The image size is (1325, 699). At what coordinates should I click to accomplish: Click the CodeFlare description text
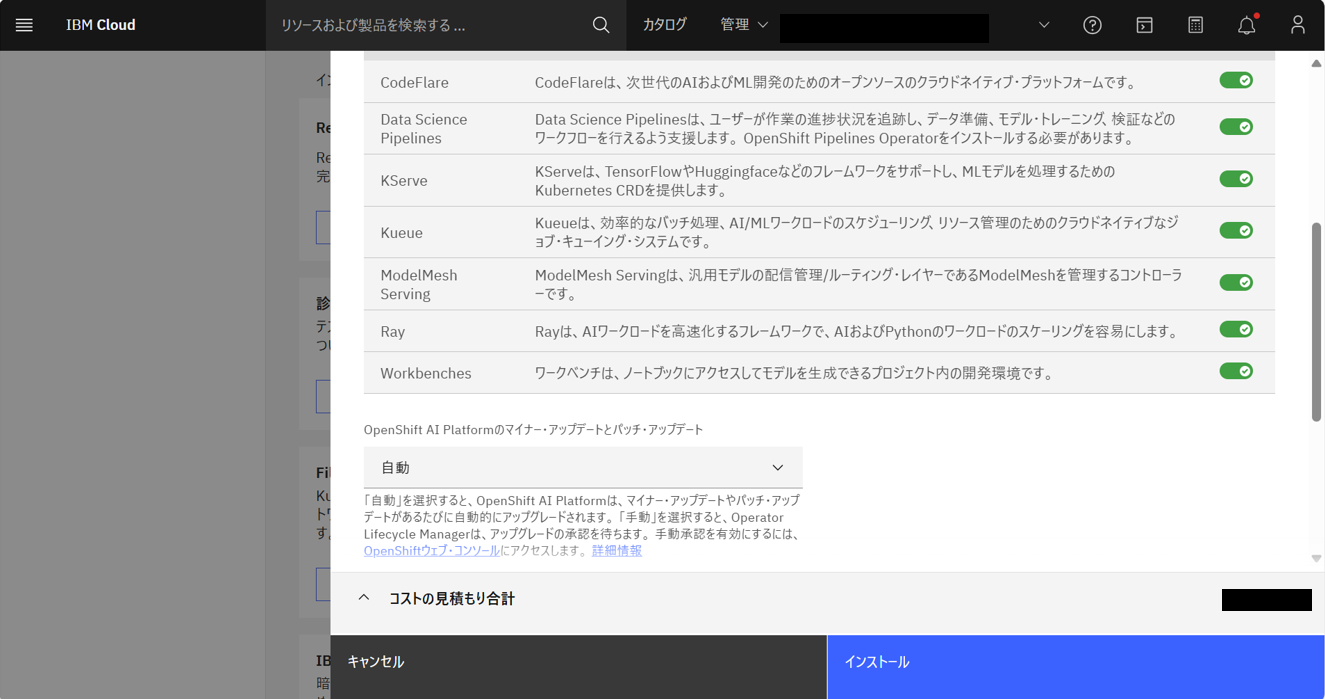click(835, 82)
